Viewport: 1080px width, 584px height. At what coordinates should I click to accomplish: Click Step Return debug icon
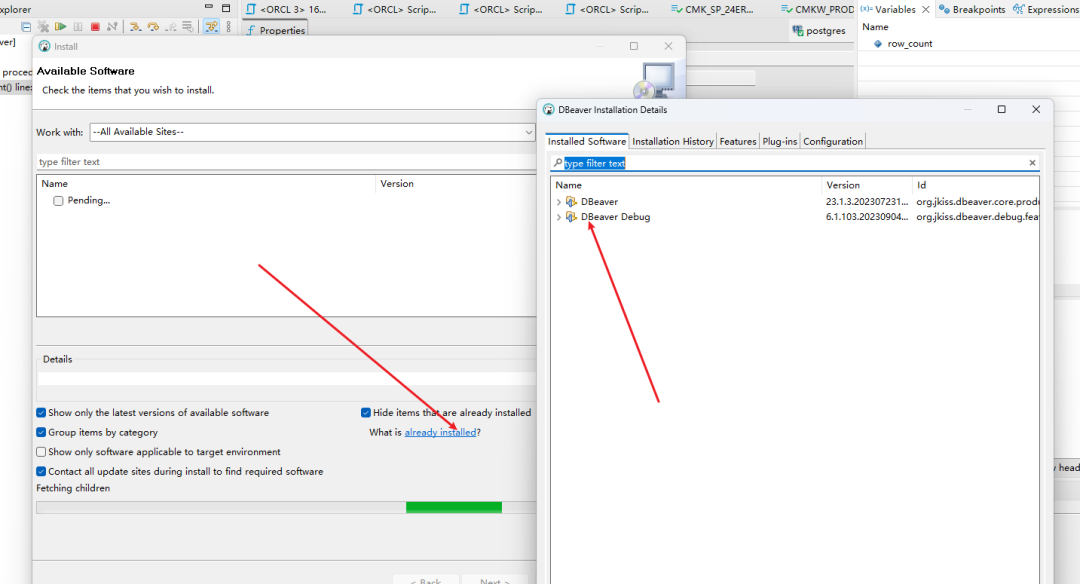click(170, 27)
